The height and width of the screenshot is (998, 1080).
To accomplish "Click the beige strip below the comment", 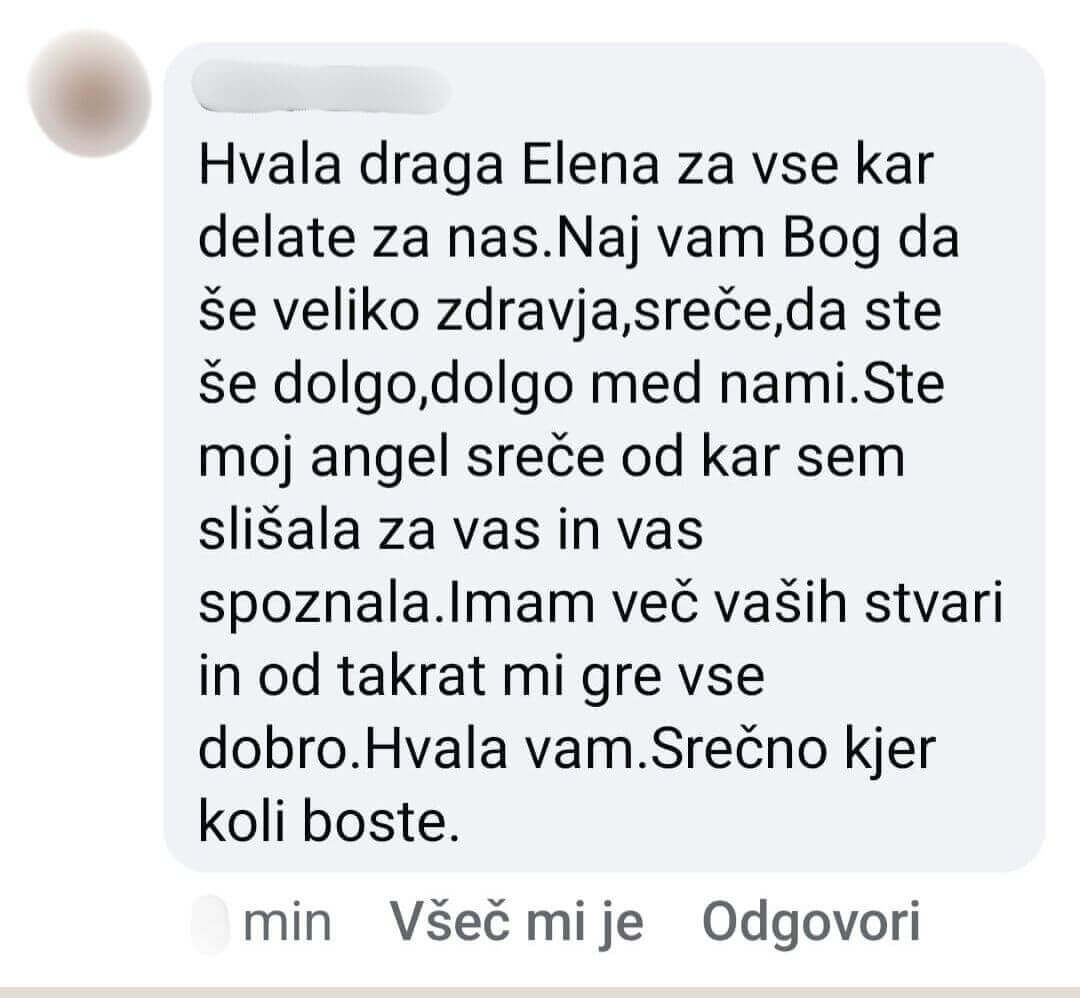I will pyautogui.click(x=540, y=992).
